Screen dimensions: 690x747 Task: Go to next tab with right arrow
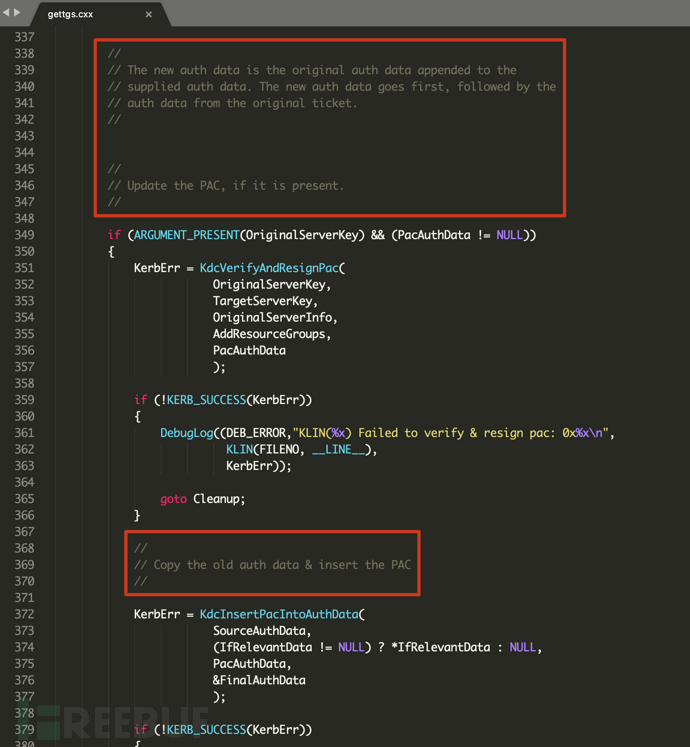coord(17,12)
